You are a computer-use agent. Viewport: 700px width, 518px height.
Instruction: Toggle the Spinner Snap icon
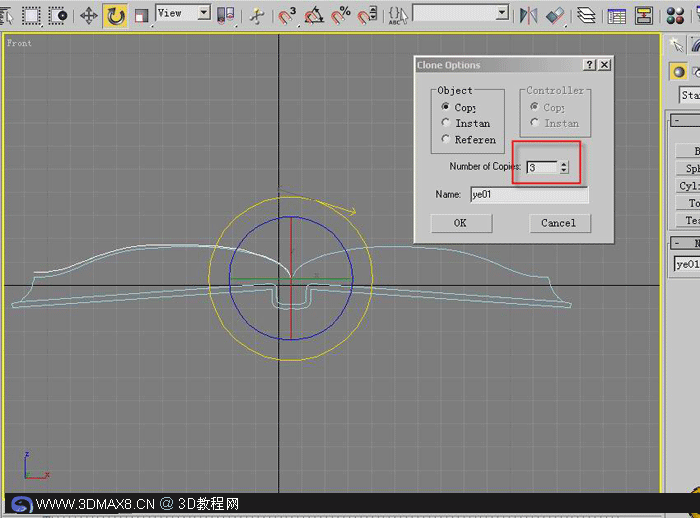click(367, 16)
